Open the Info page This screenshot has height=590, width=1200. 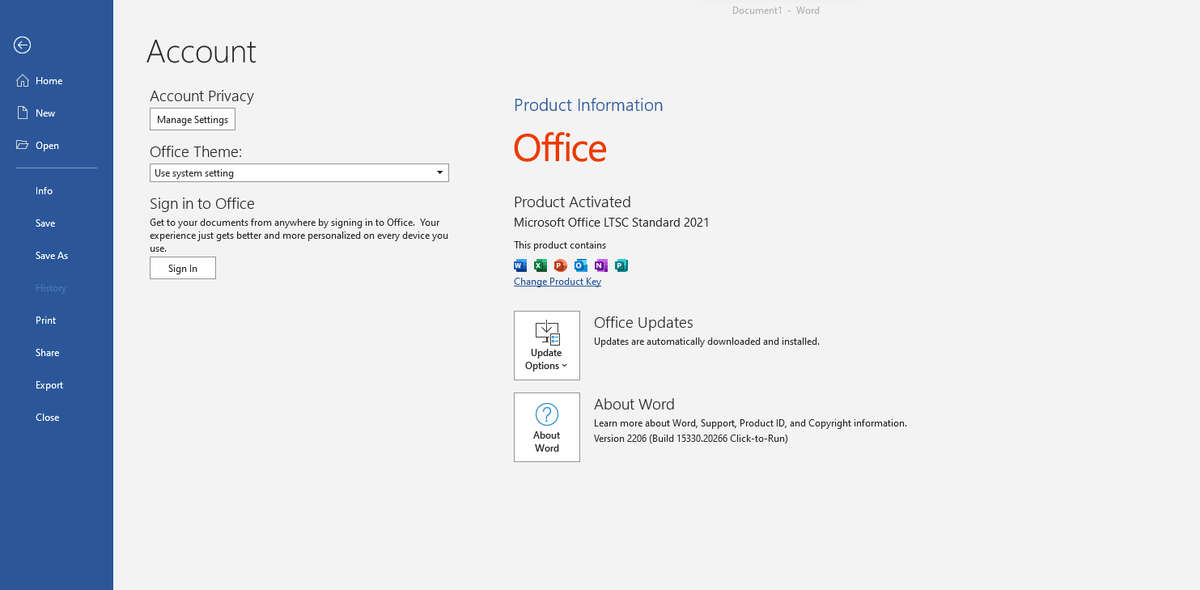(x=44, y=191)
